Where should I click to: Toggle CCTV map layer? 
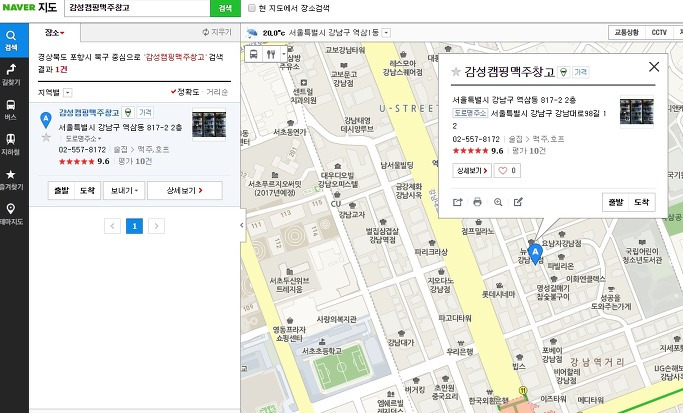659,32
